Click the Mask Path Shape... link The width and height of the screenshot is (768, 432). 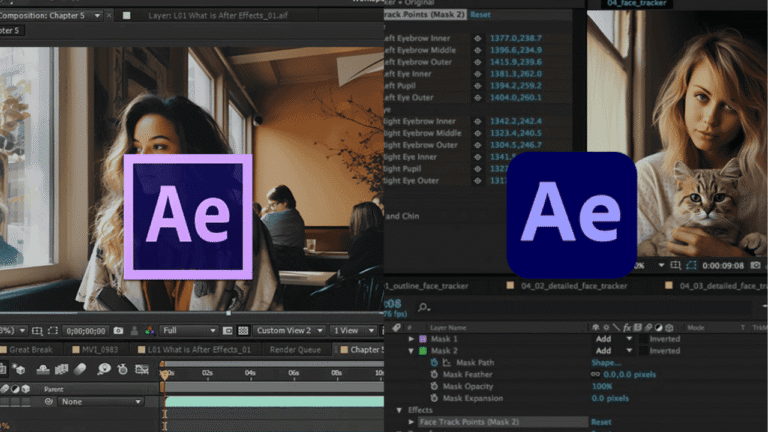click(606, 362)
